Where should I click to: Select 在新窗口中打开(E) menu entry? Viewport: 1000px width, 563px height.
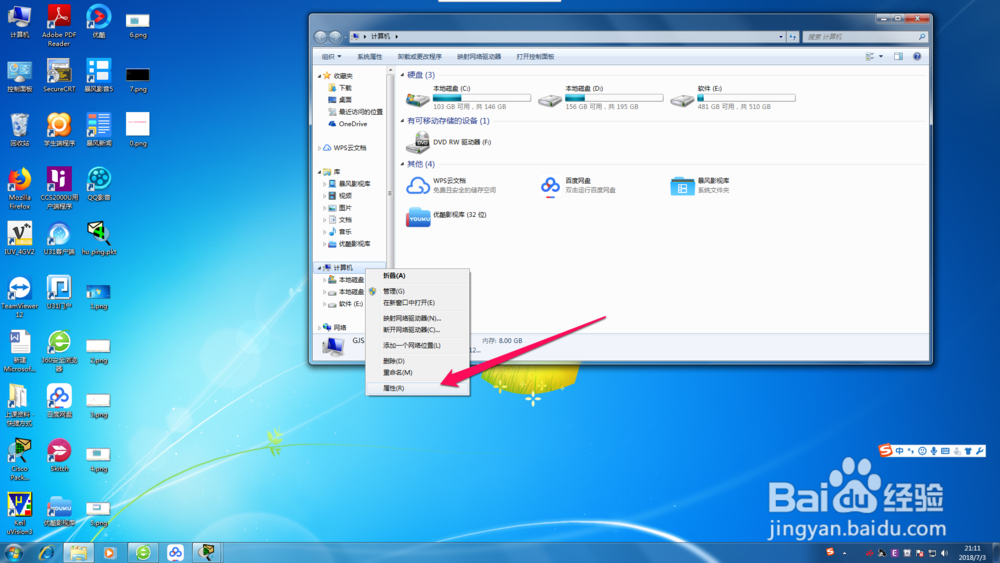click(x=418, y=303)
